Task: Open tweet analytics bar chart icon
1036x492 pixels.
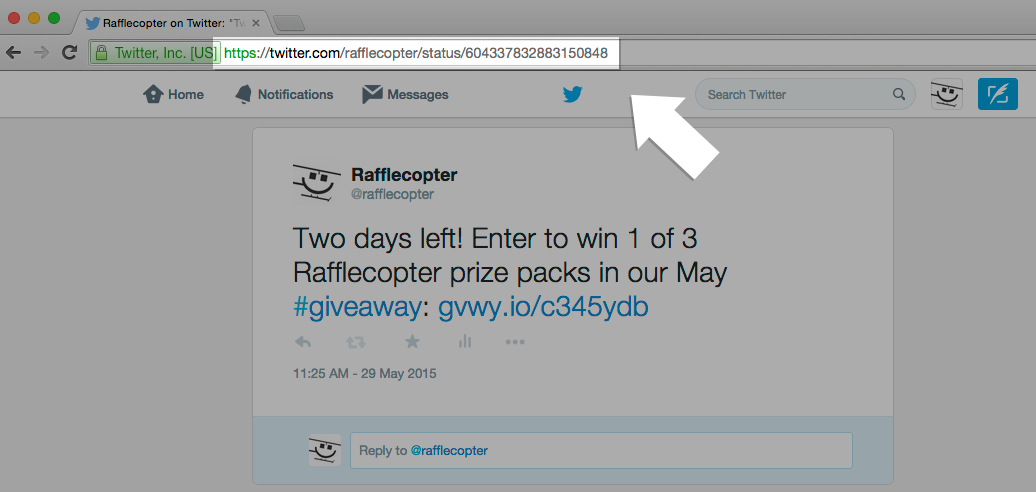Action: (x=464, y=341)
